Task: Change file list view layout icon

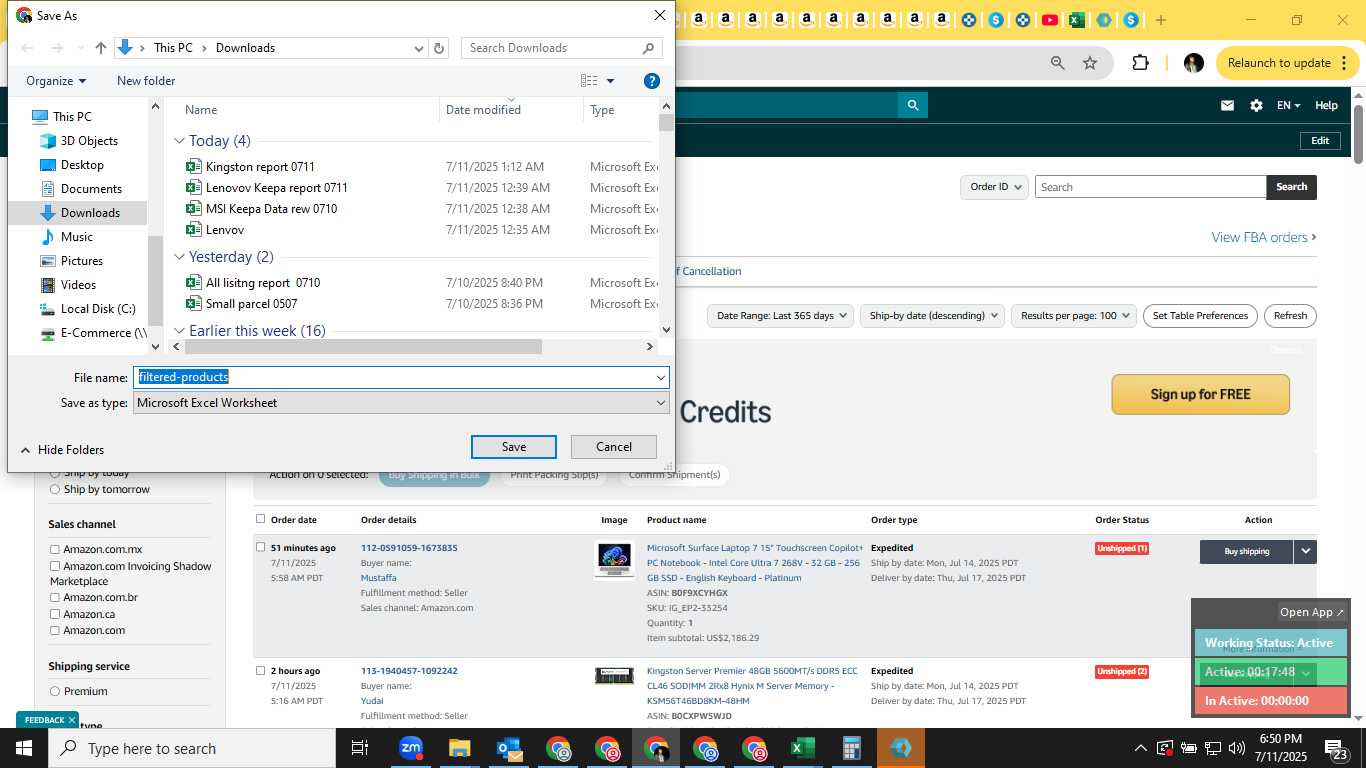Action: tap(589, 81)
